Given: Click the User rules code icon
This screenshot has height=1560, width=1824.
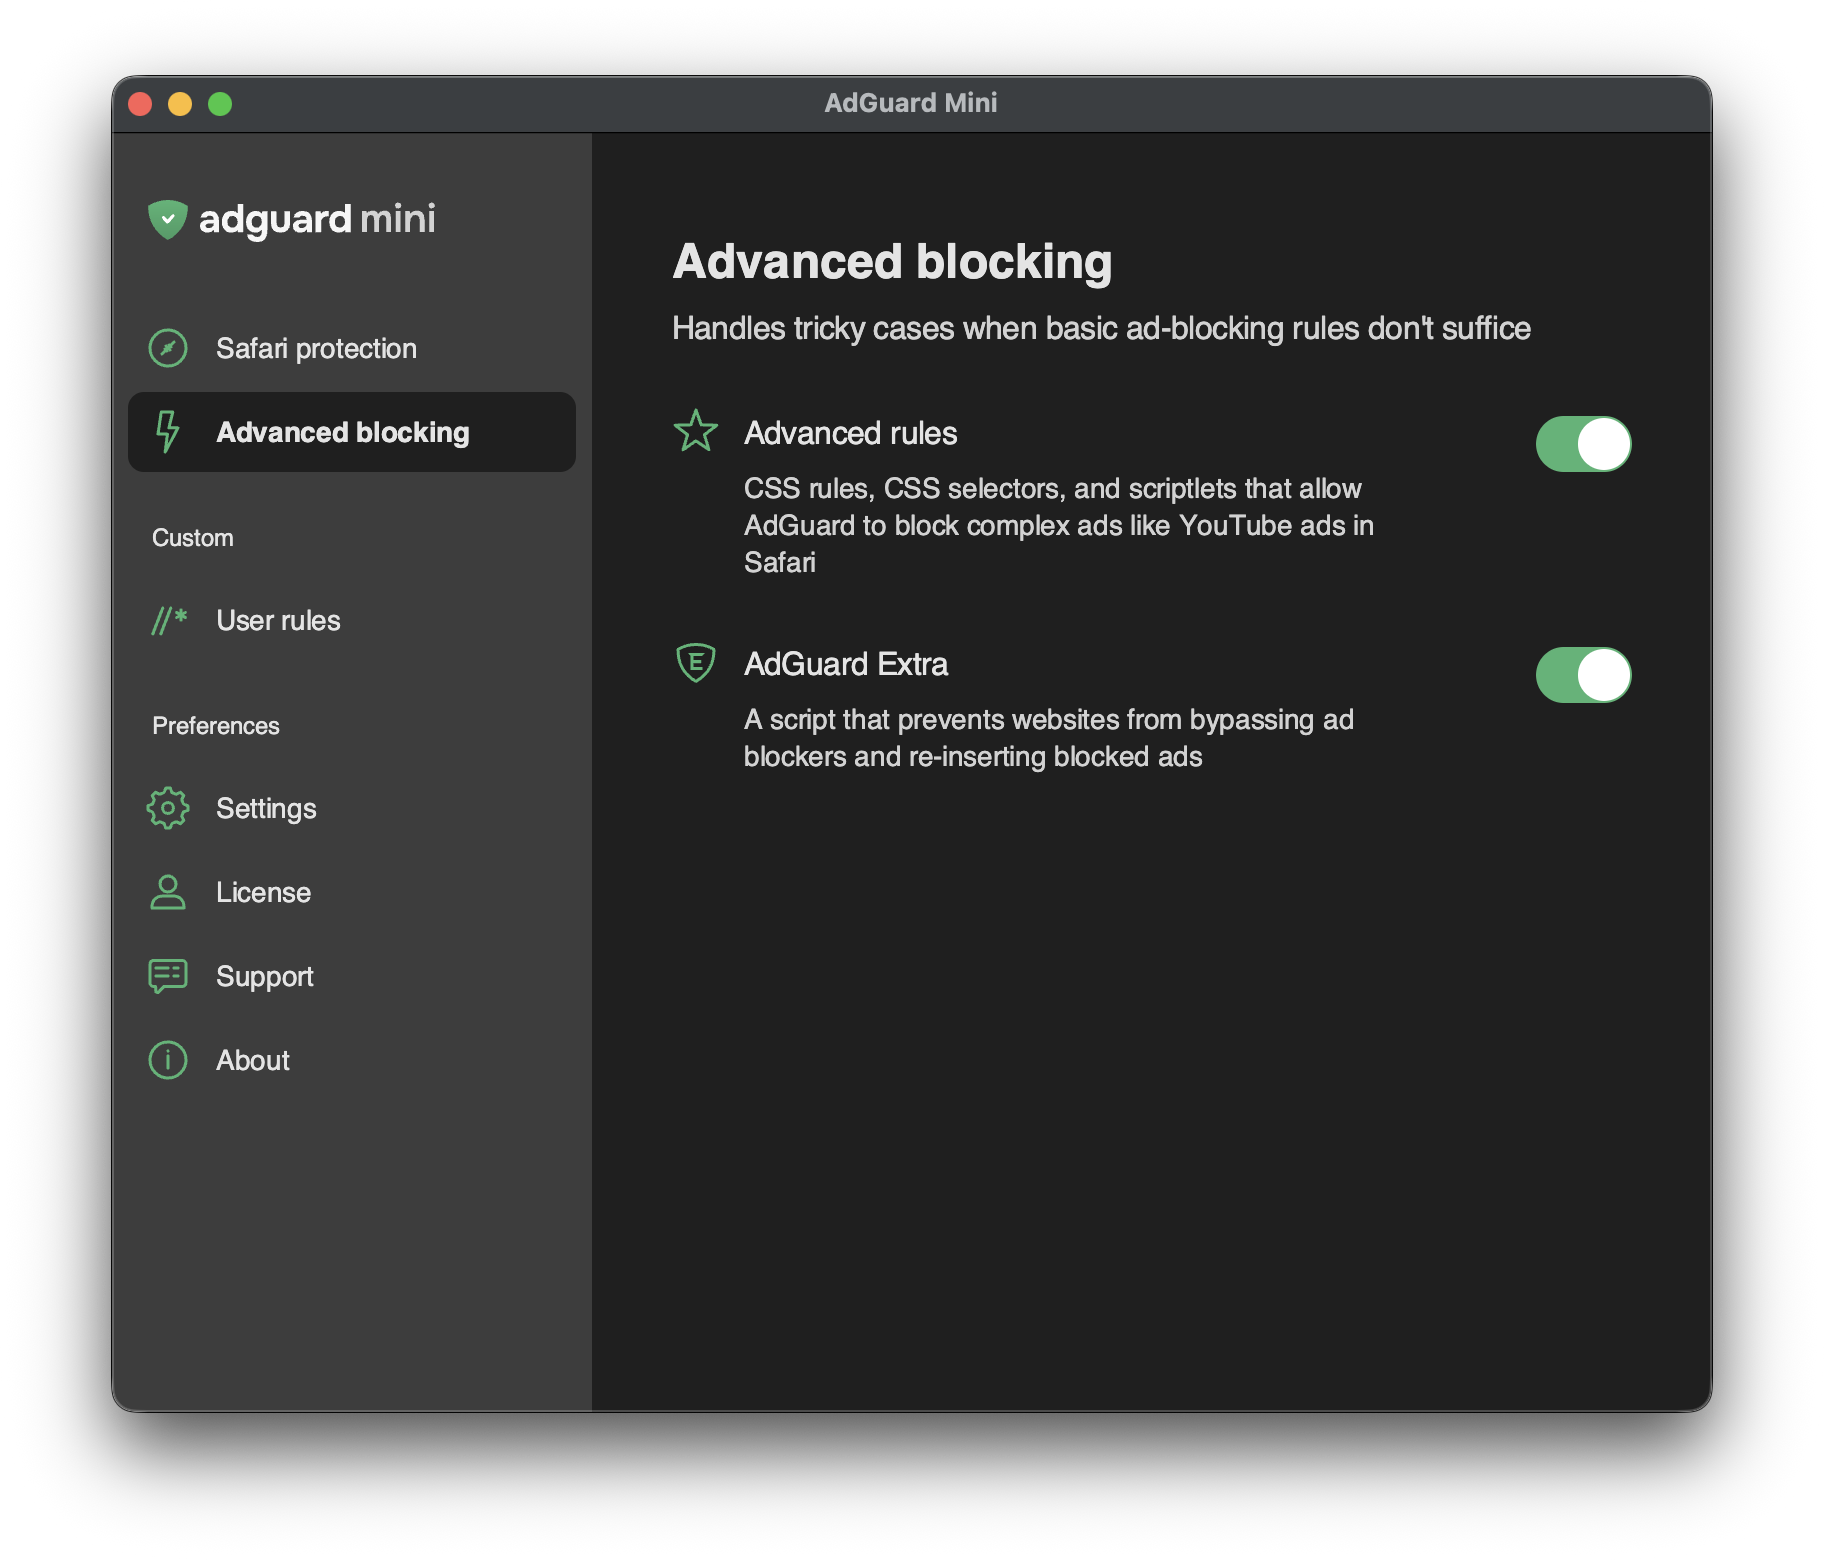Looking at the screenshot, I should point(168,620).
